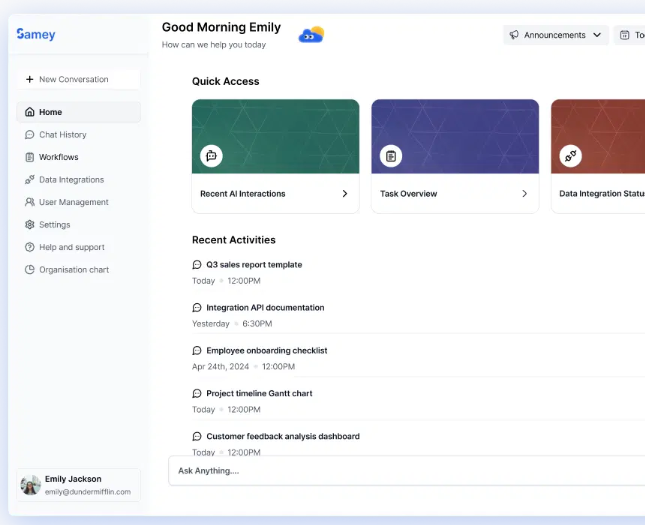The width and height of the screenshot is (645, 525).
Task: Click chat icon beside Employee onboarding checklist
Action: [197, 351]
